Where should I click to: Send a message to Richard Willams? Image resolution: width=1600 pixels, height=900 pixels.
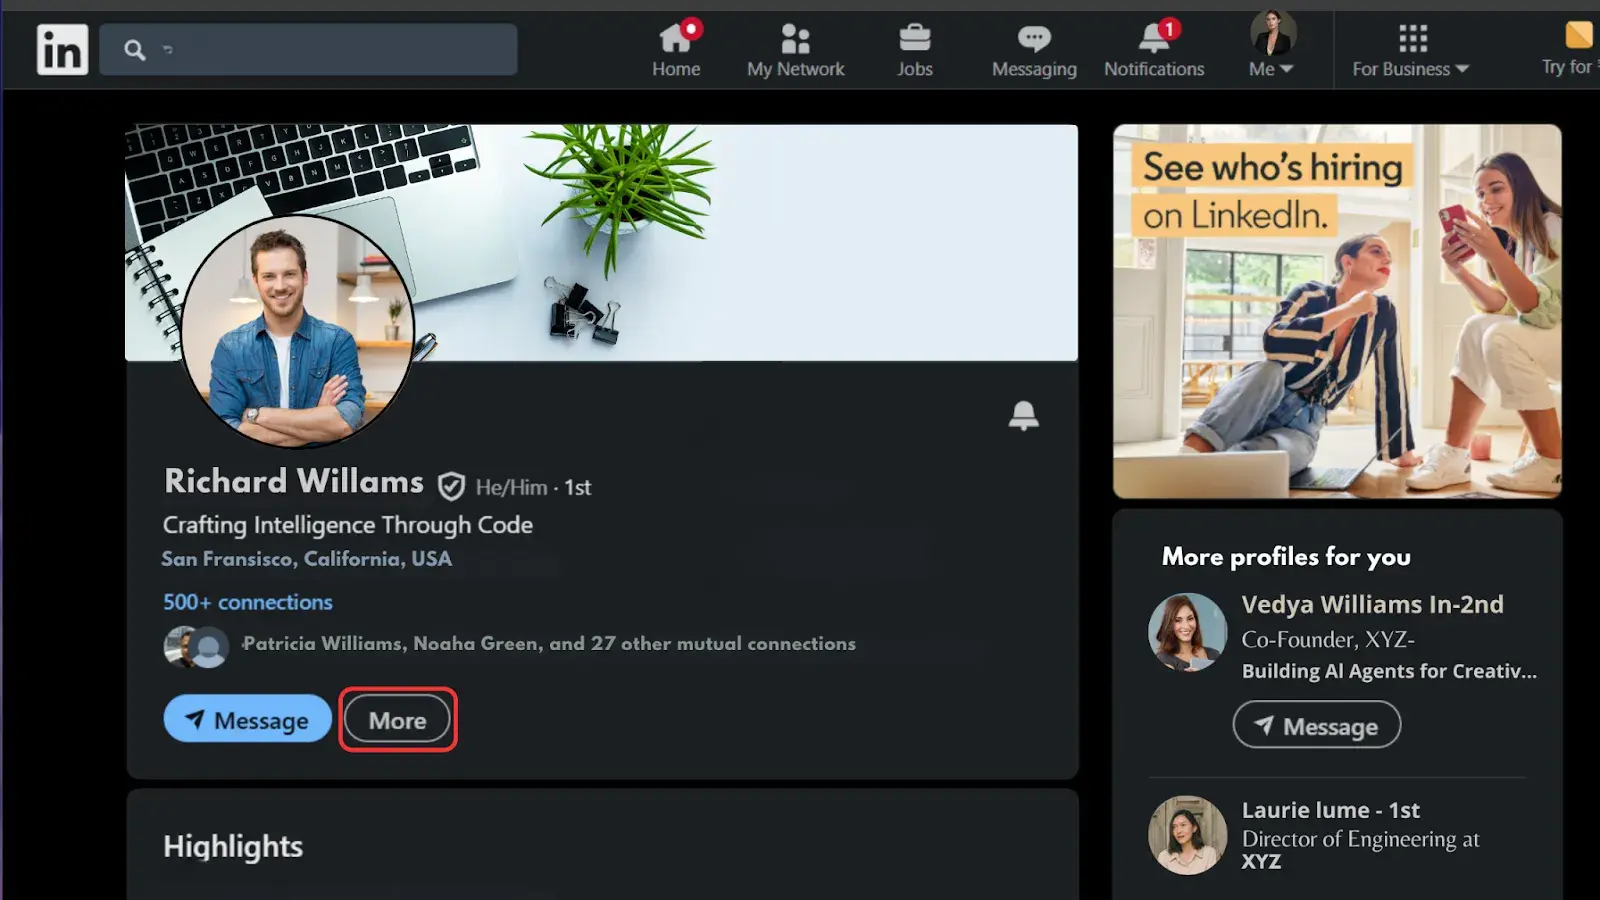(x=247, y=719)
